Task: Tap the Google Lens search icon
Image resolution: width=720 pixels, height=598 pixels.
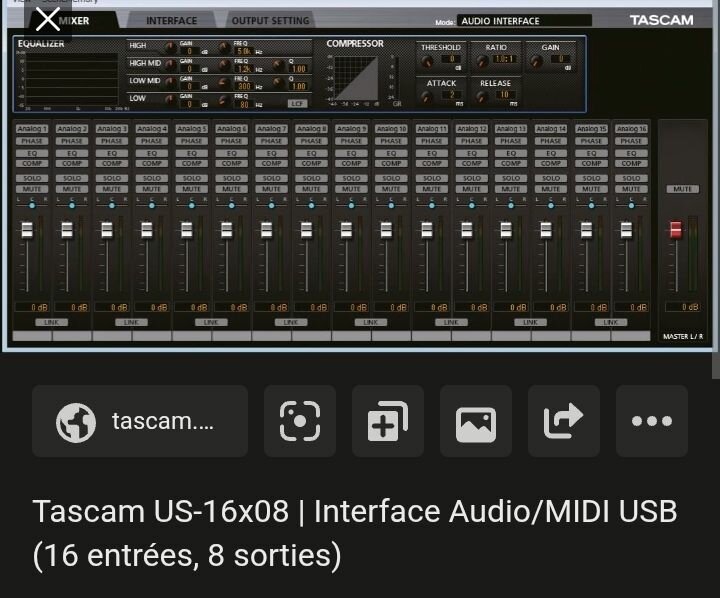Action: click(x=300, y=421)
